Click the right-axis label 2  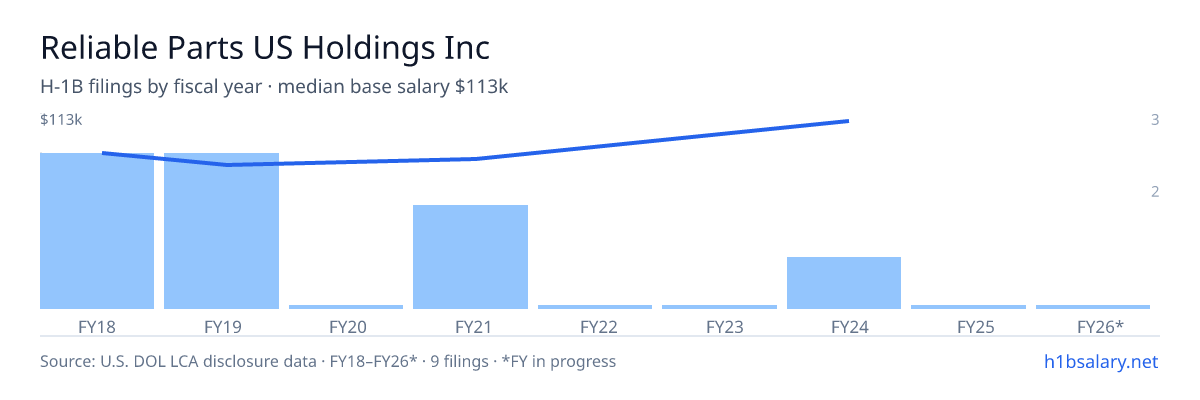[1155, 191]
